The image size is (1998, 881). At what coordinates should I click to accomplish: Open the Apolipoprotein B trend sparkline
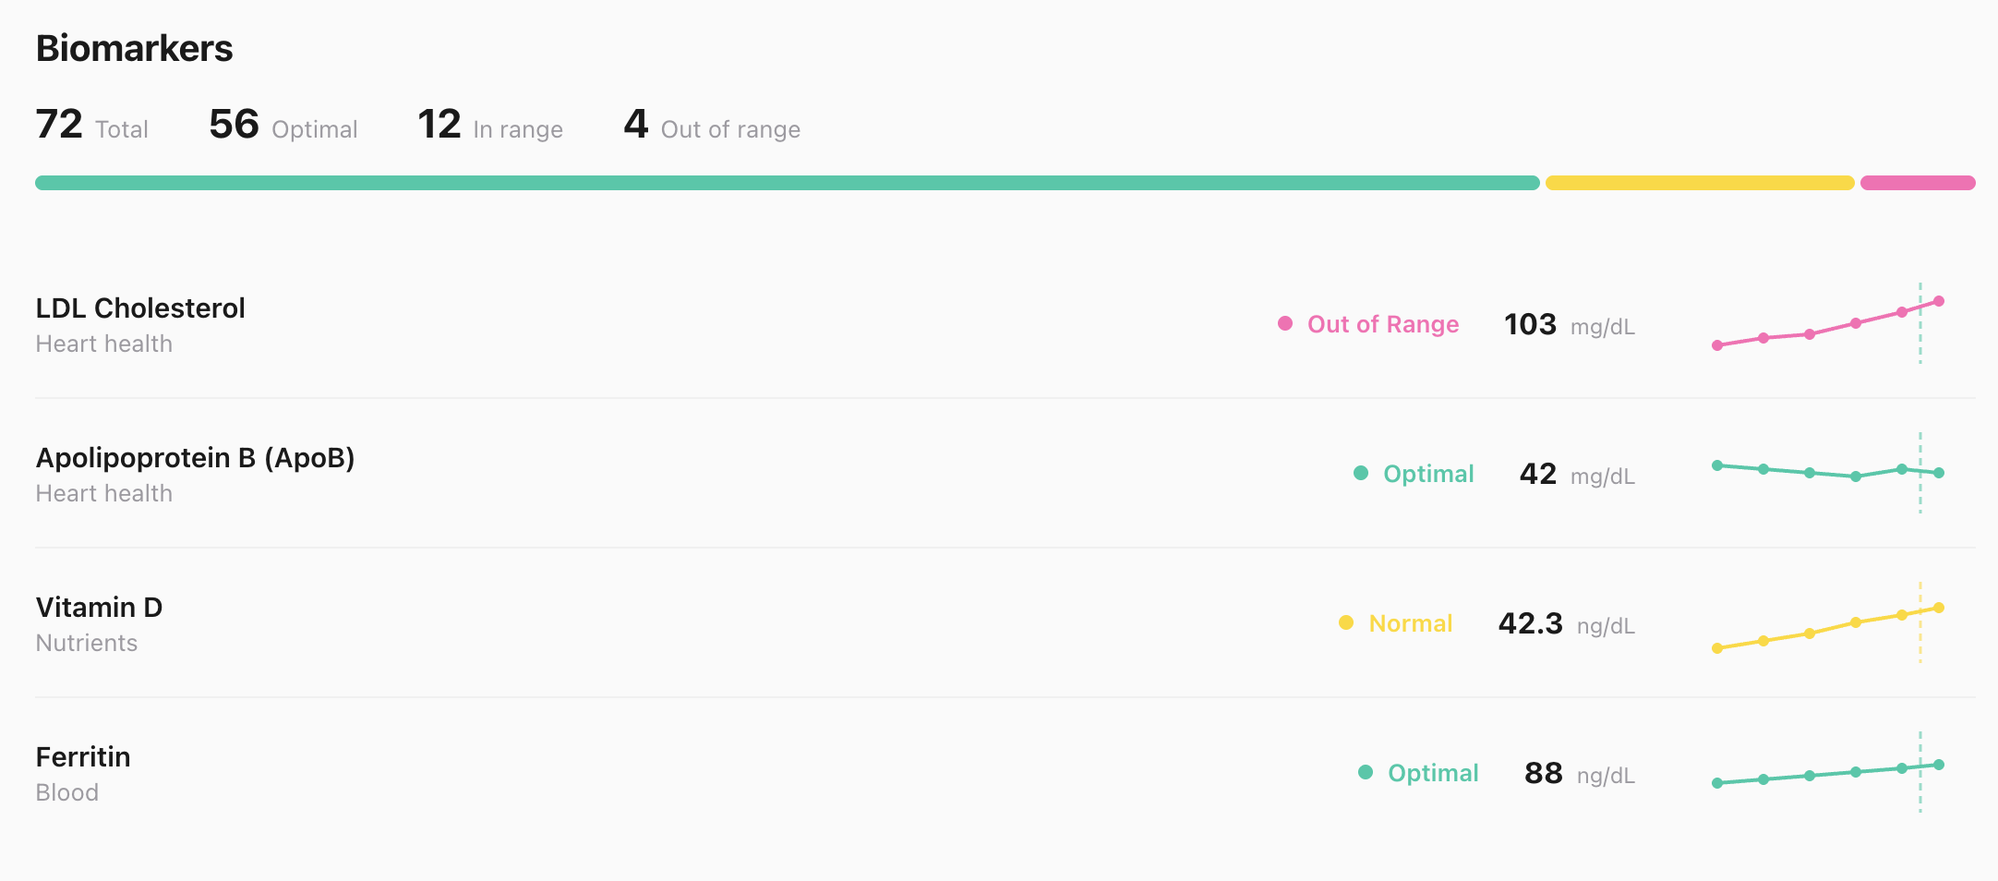(x=1827, y=472)
